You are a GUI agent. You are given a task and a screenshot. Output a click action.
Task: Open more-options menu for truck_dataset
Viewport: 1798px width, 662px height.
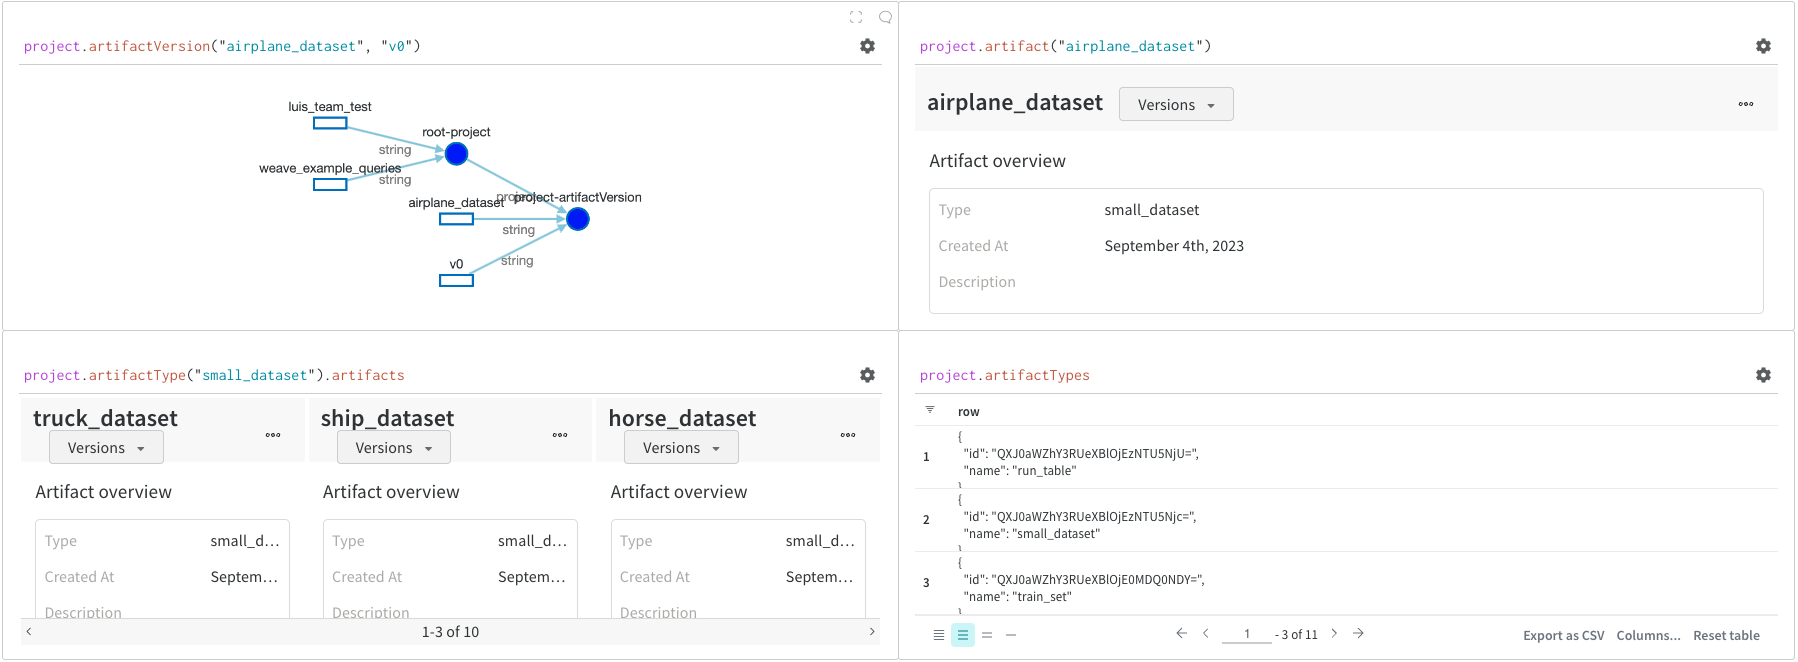point(273,435)
